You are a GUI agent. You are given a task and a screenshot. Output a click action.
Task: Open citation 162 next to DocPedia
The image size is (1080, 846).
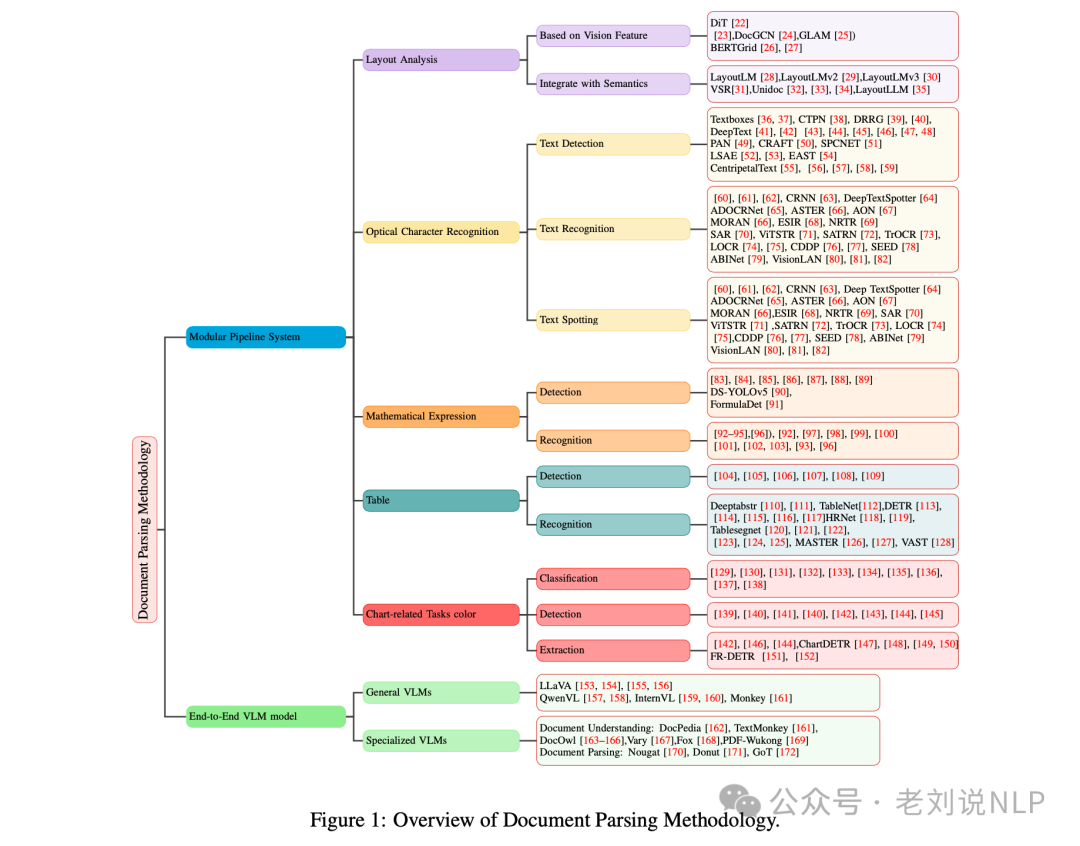[716, 728]
